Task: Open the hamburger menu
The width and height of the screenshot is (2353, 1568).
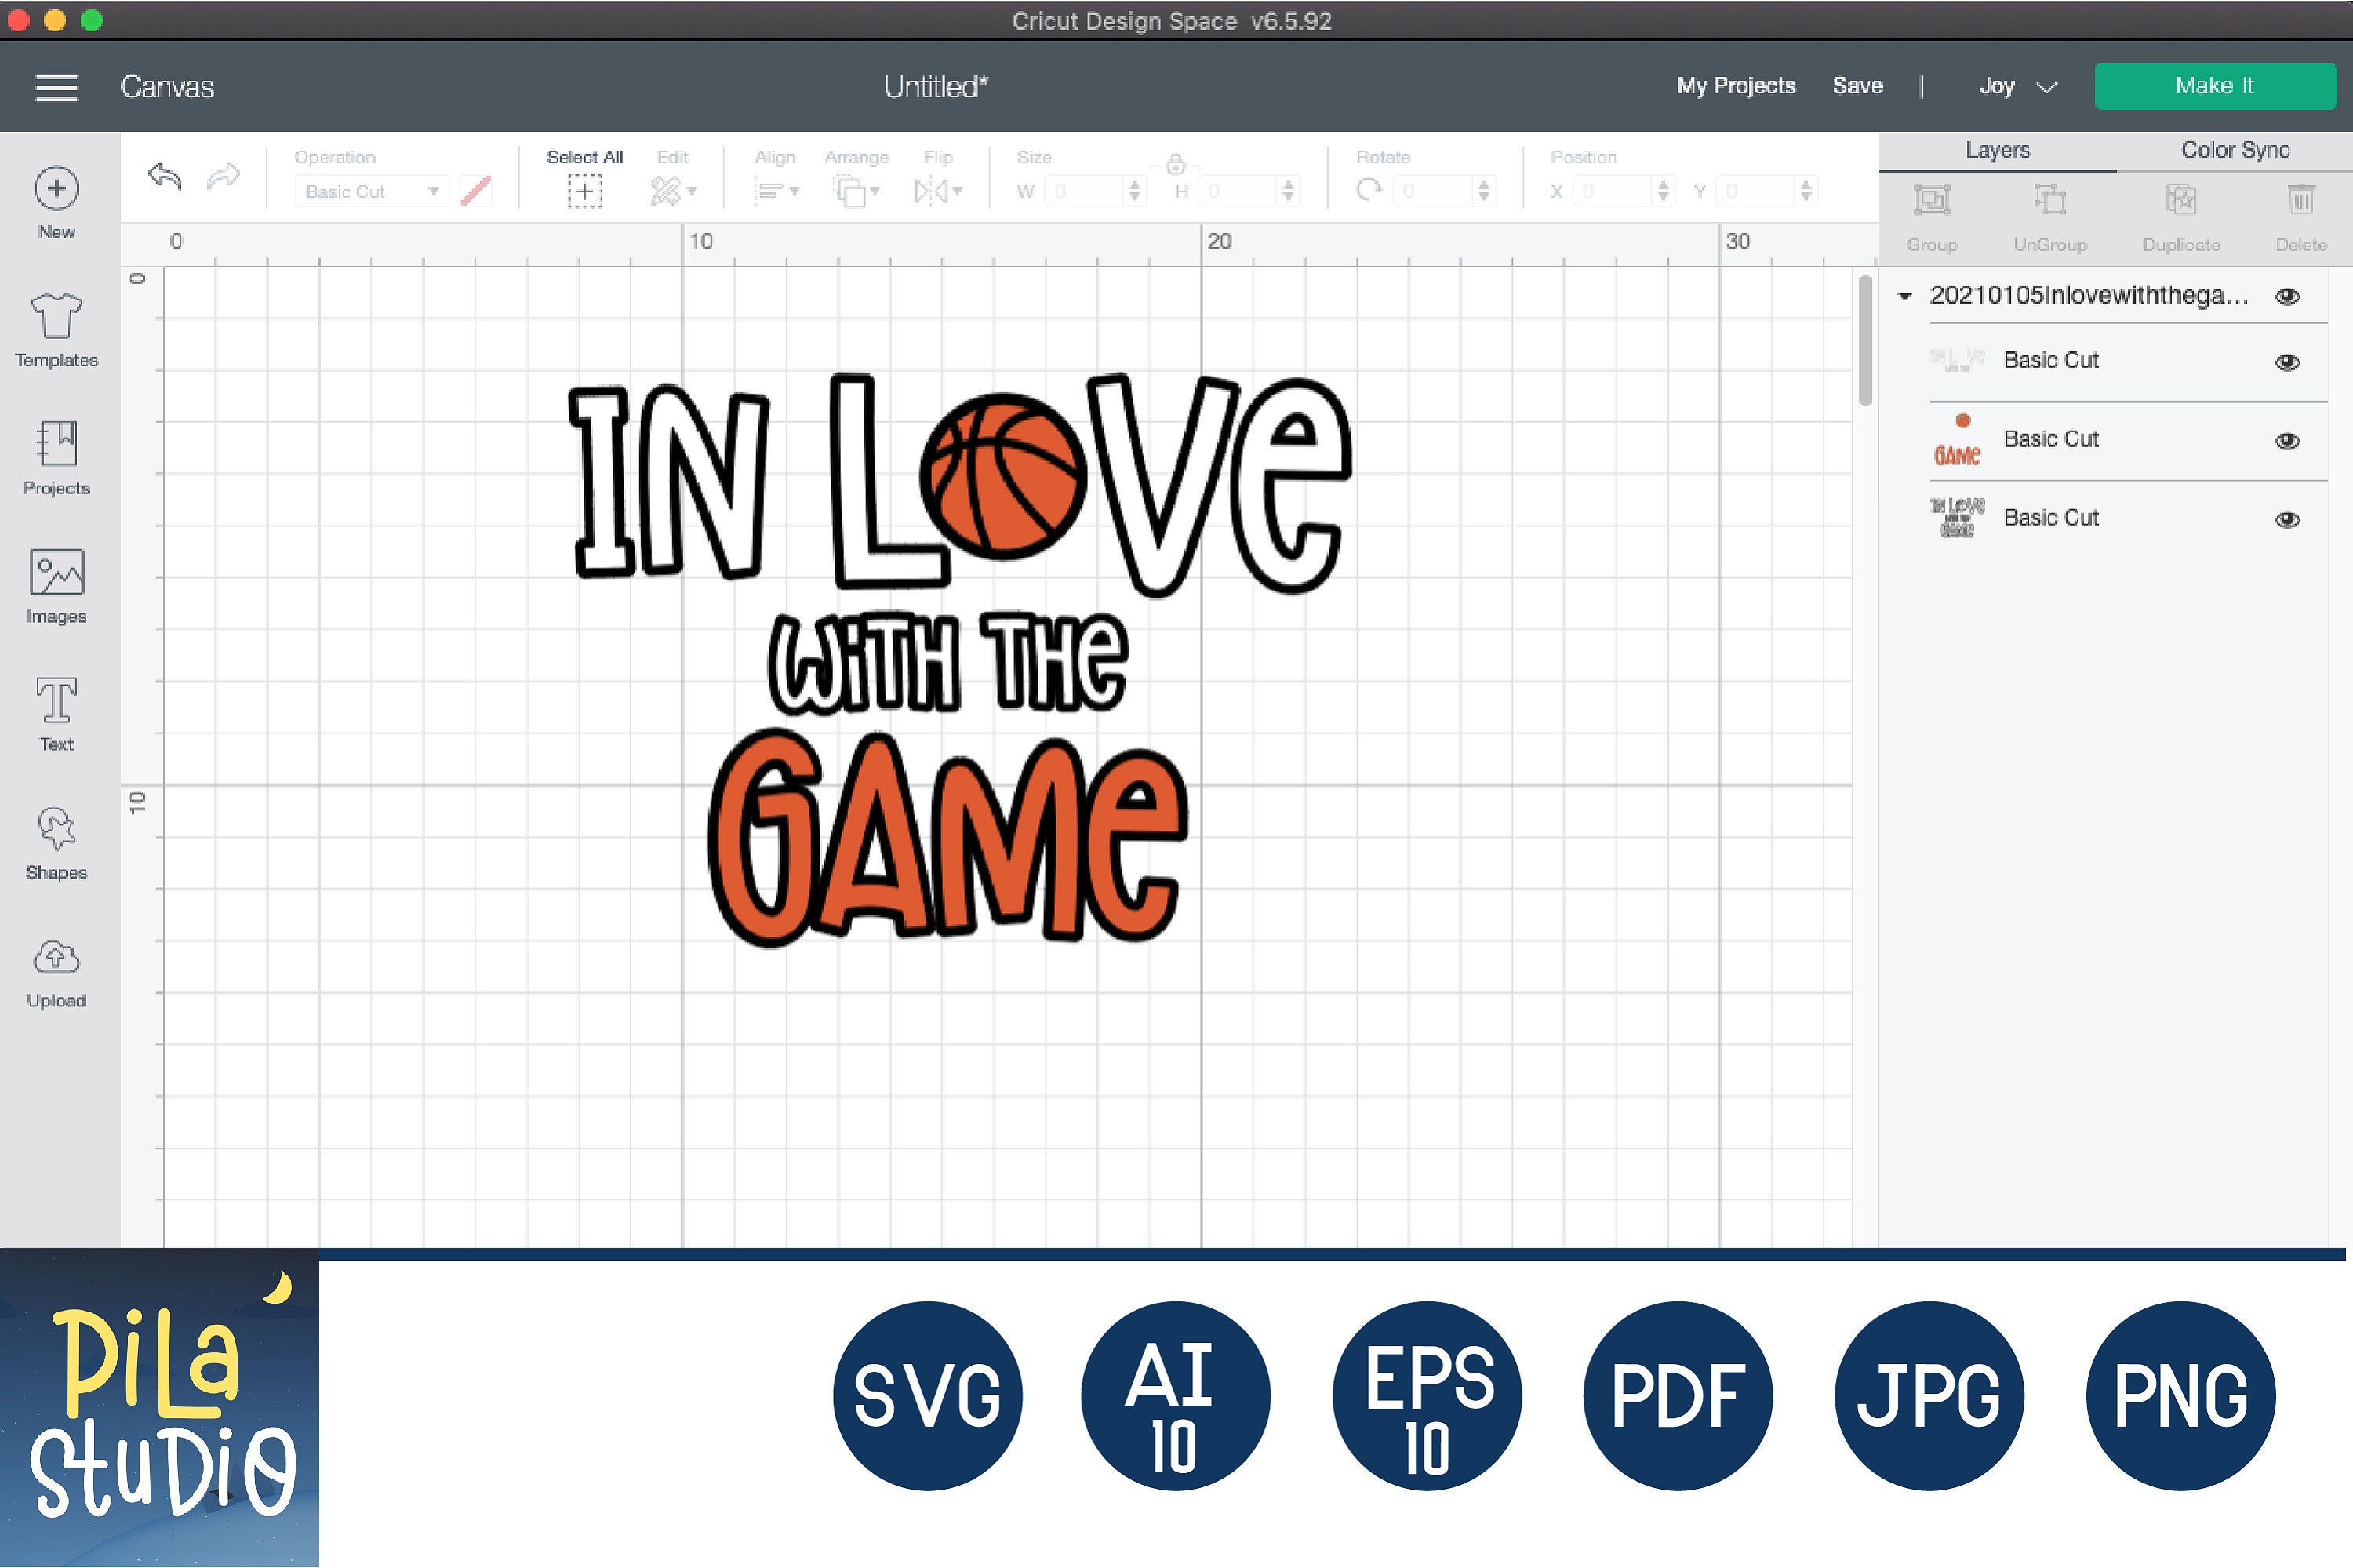Action: (x=57, y=87)
